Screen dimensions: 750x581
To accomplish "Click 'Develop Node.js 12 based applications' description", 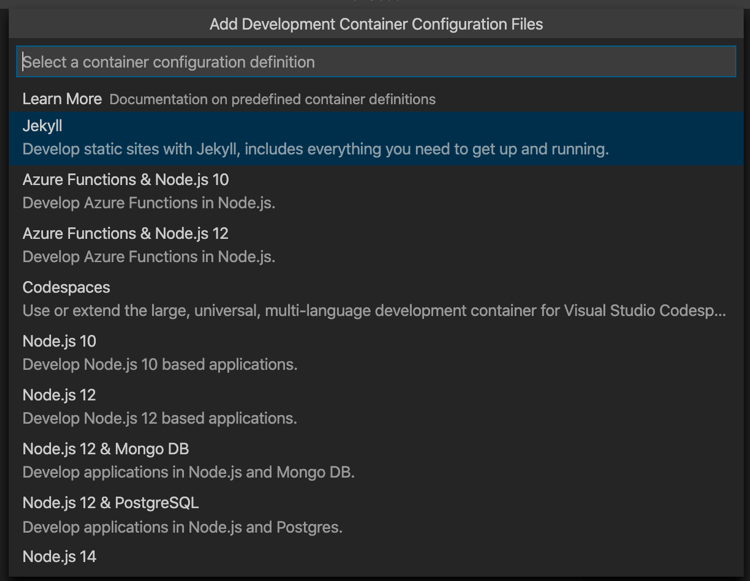I will 159,418.
